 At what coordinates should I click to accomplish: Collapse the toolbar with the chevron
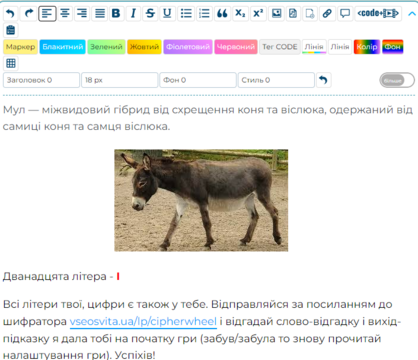412,14
